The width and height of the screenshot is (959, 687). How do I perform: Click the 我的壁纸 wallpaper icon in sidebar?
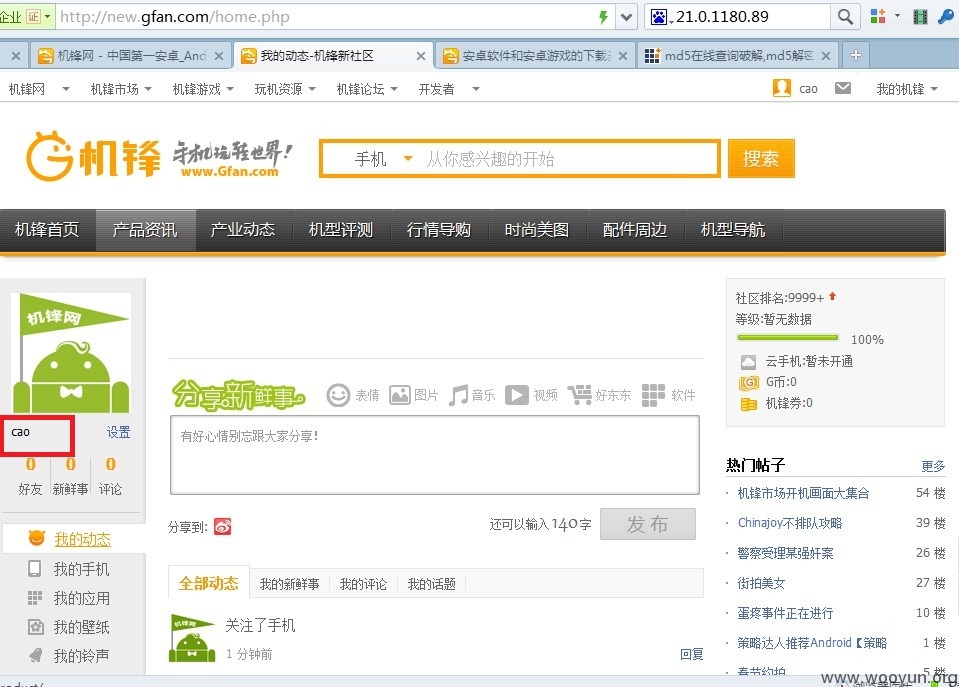(x=35, y=626)
